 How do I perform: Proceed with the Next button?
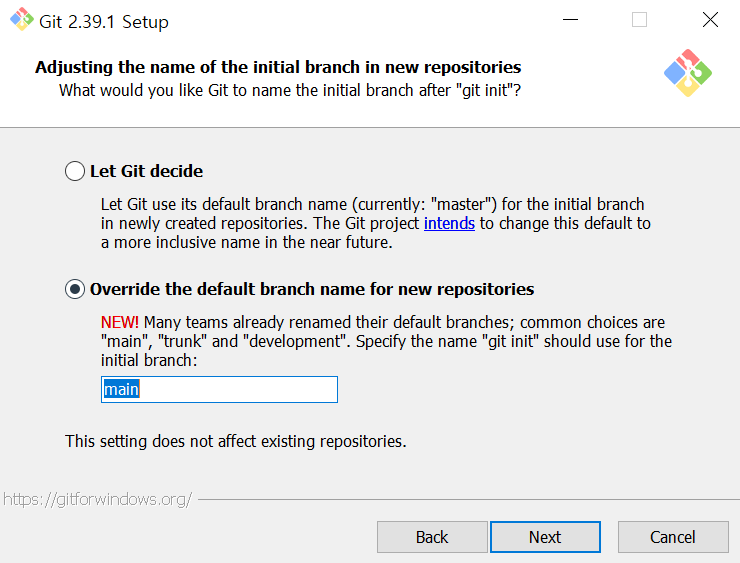(x=545, y=537)
